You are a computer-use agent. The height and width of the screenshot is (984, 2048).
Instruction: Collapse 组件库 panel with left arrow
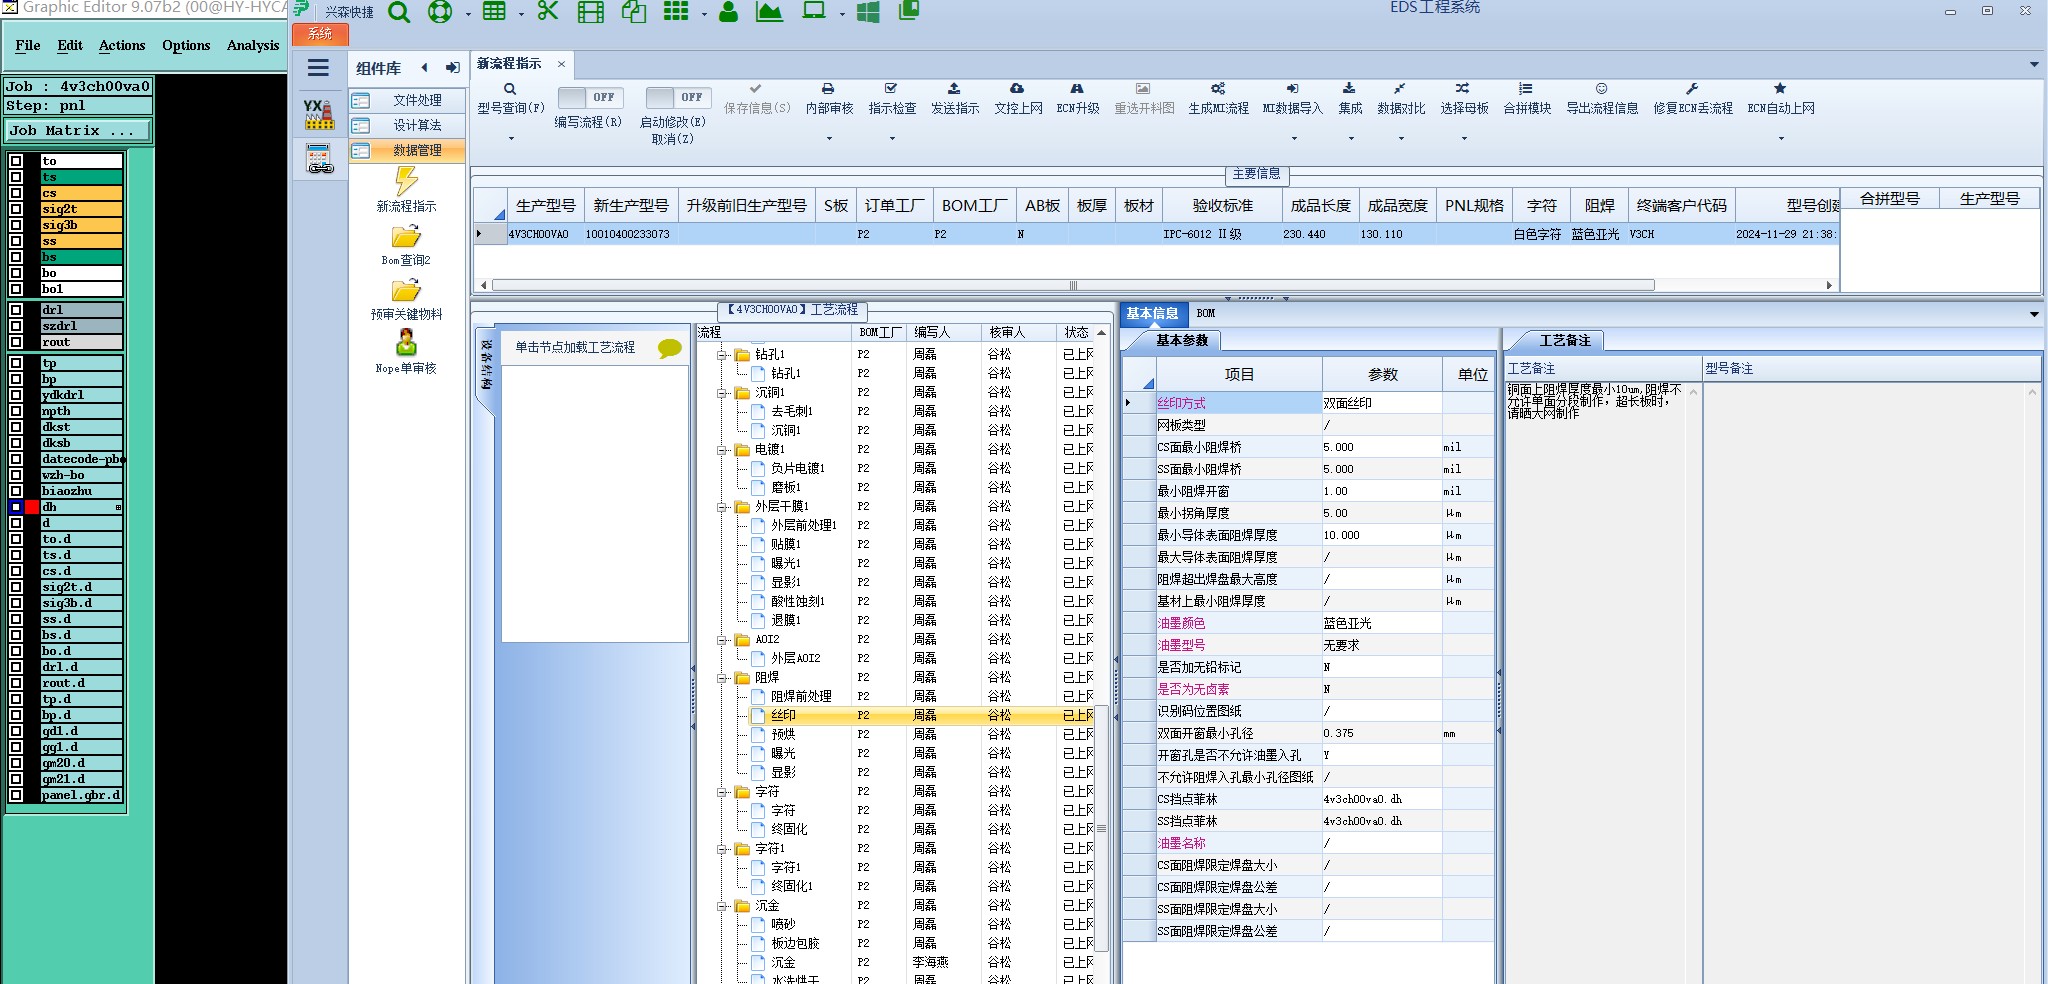click(x=424, y=68)
